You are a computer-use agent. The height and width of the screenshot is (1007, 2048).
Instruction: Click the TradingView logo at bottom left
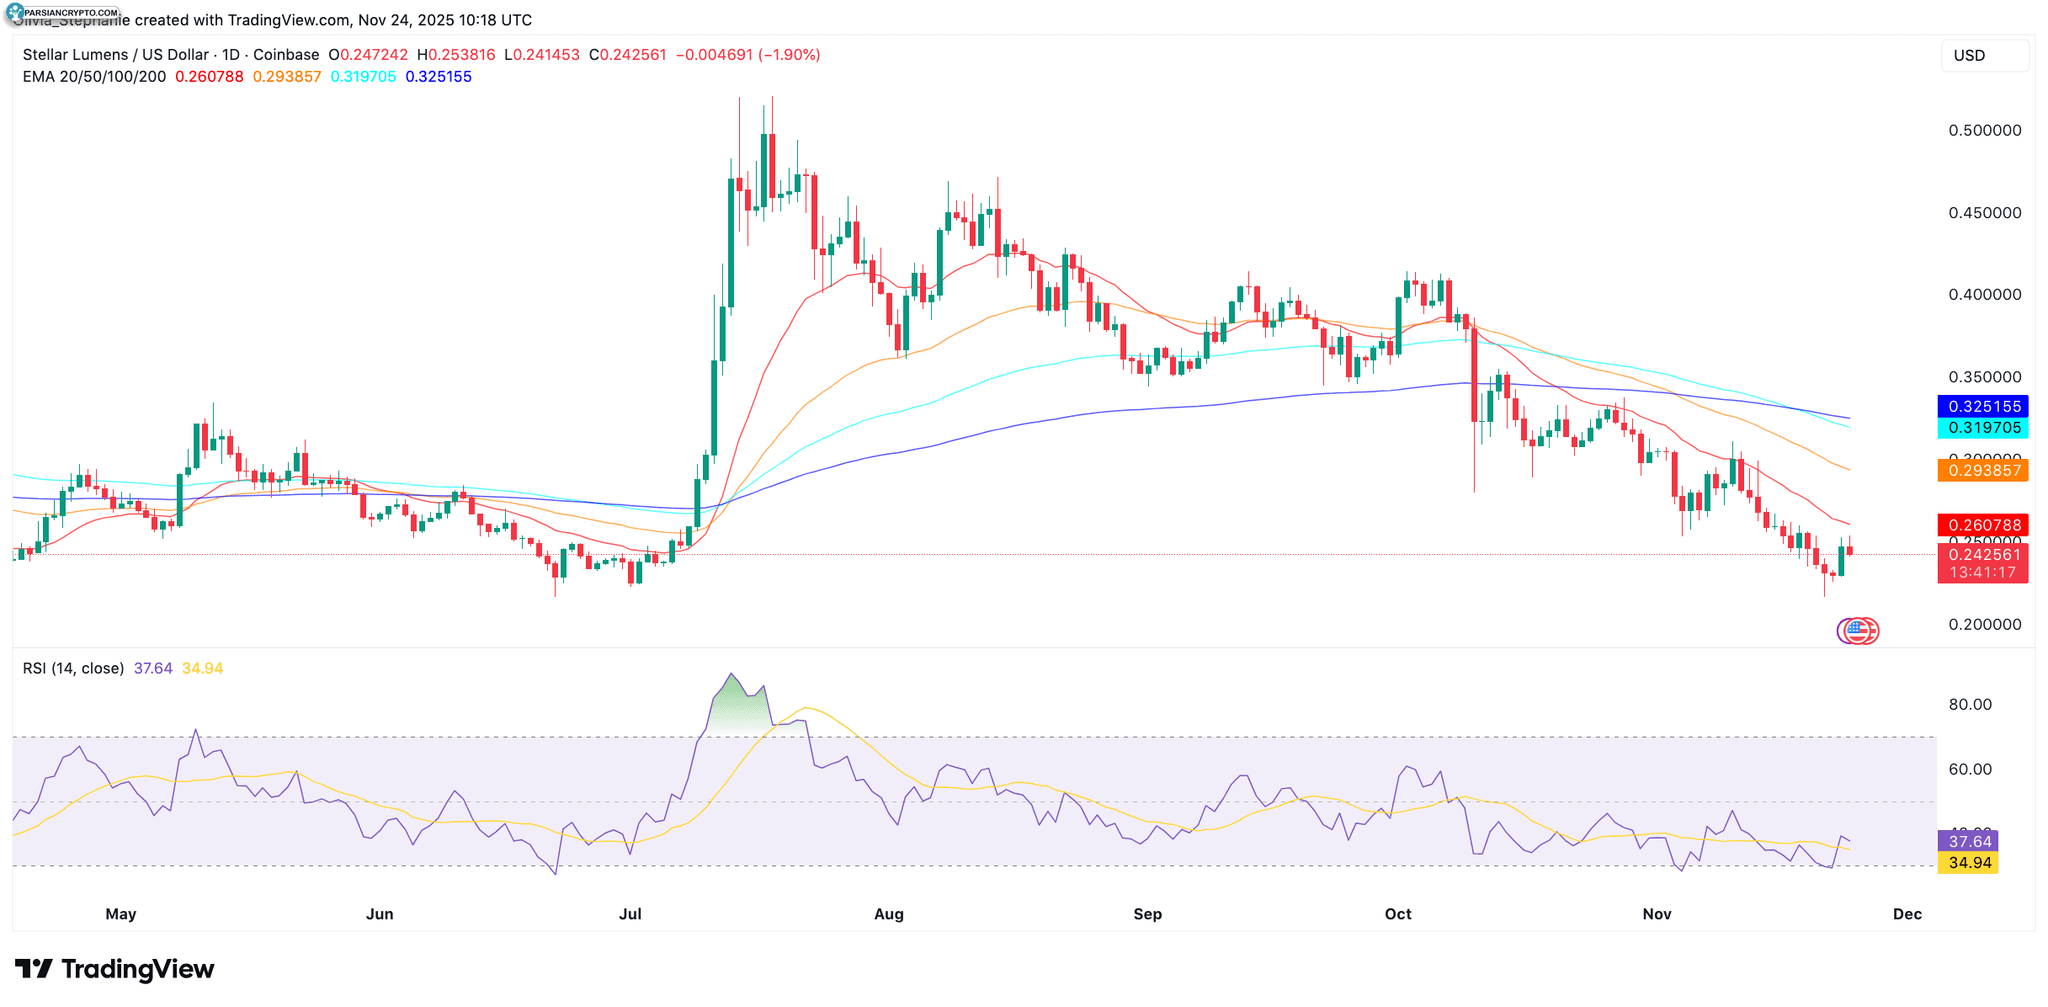[114, 969]
